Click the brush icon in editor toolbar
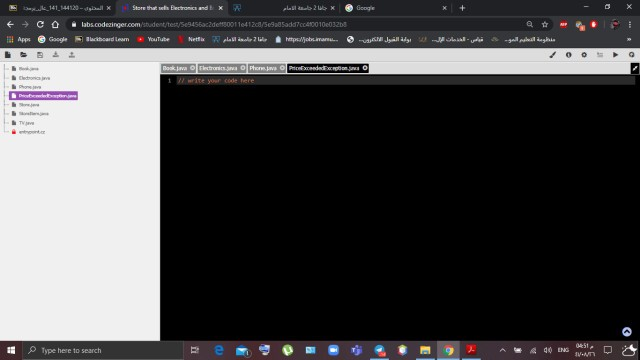The width and height of the screenshot is (640, 360). coord(552,55)
